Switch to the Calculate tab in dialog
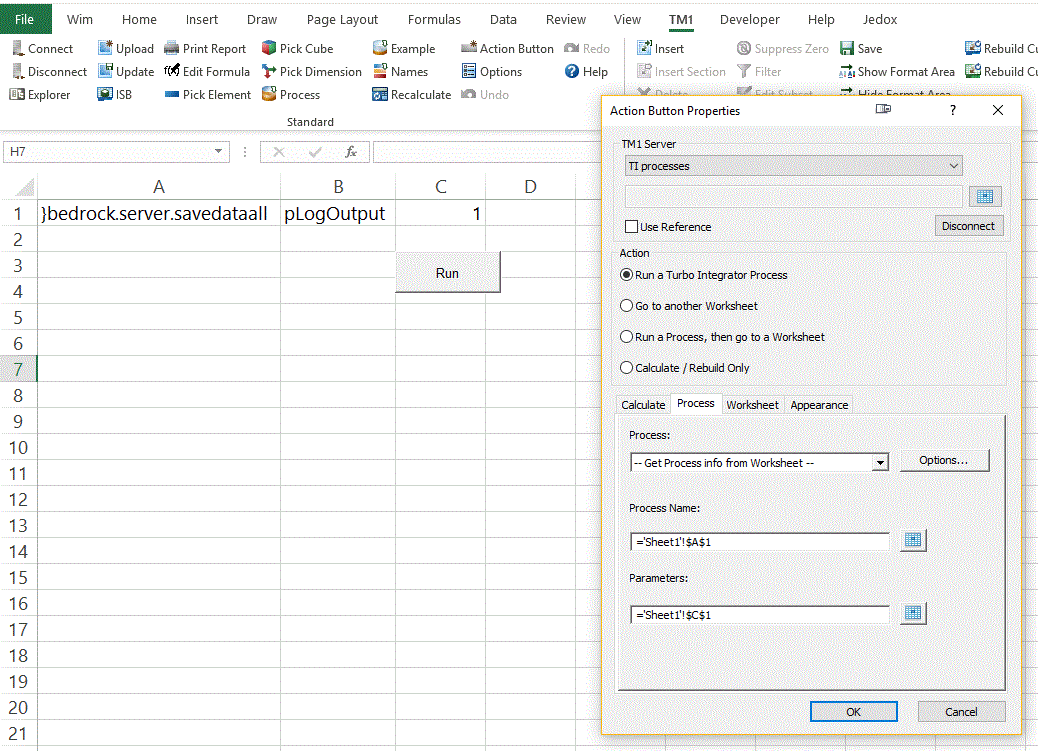Screen dimensions: 1038x751 (x=643, y=405)
